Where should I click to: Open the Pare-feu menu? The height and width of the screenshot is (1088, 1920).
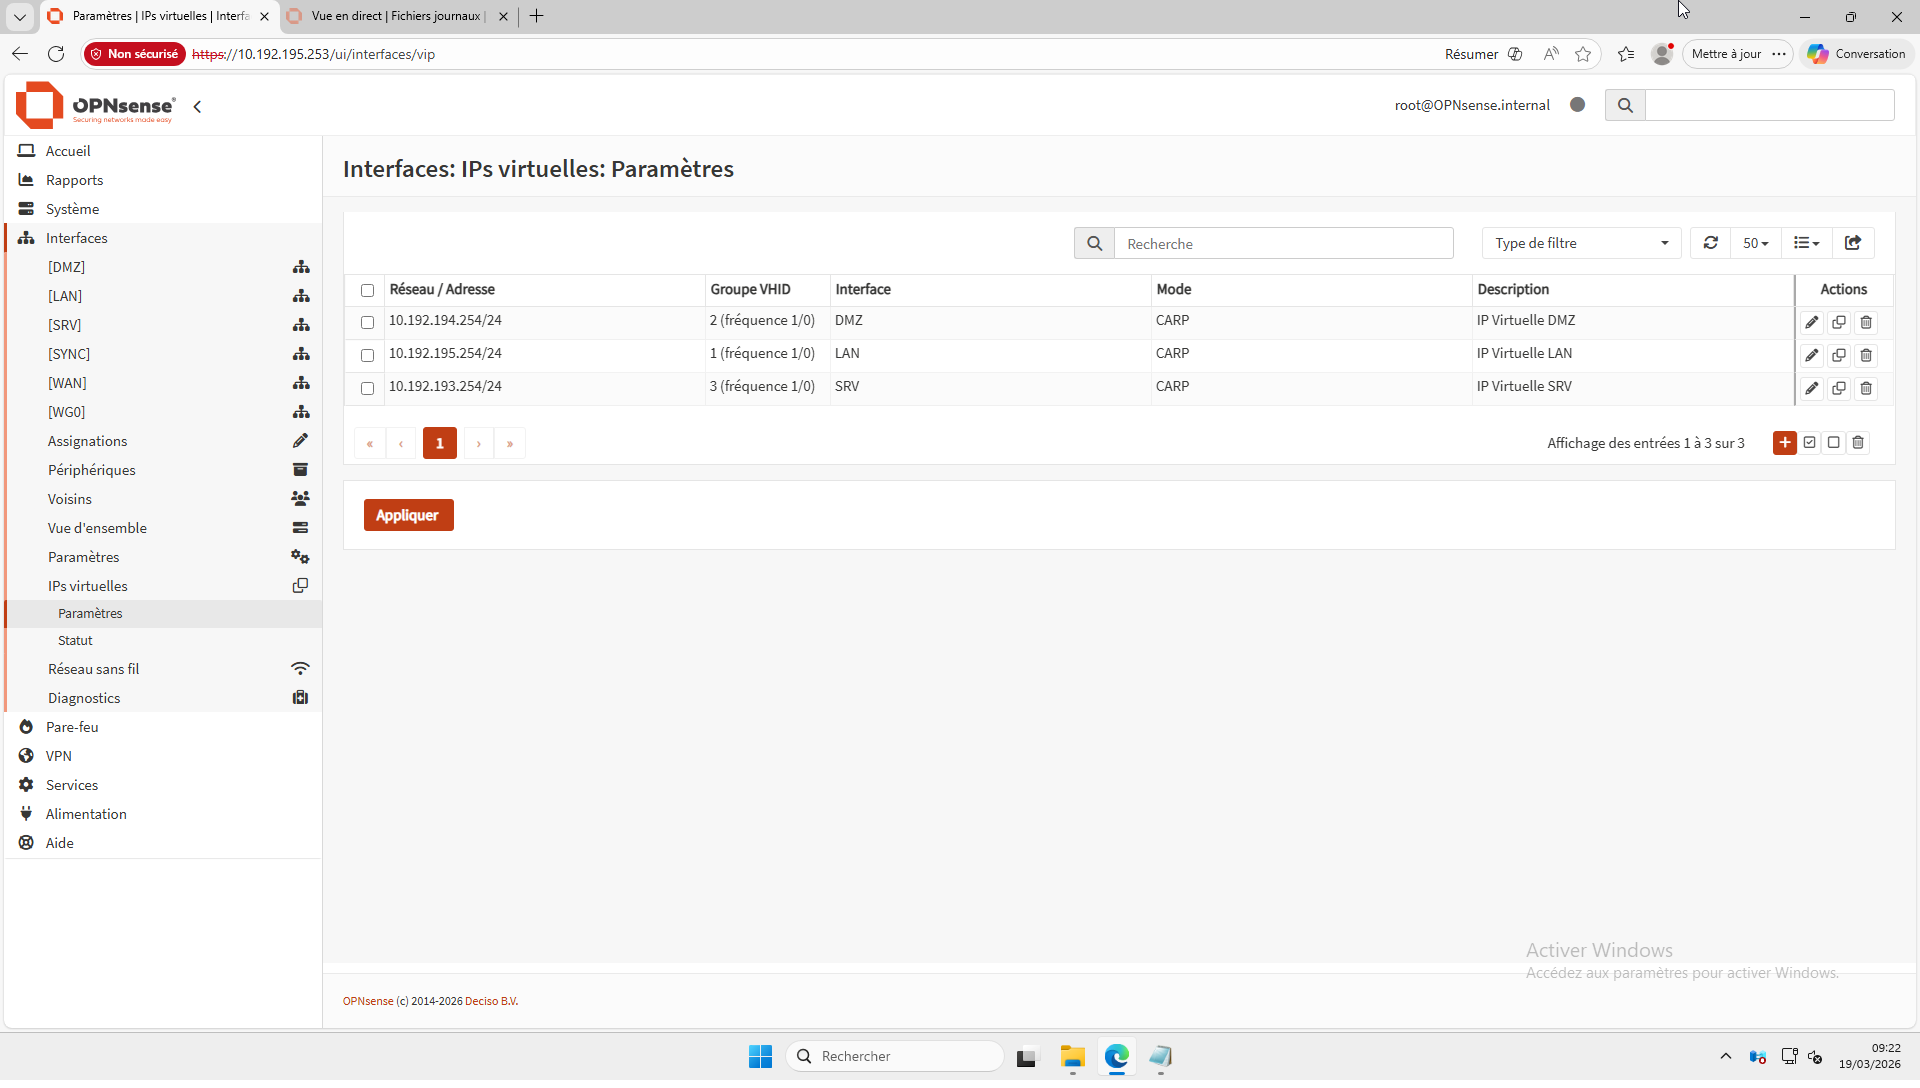coord(72,727)
